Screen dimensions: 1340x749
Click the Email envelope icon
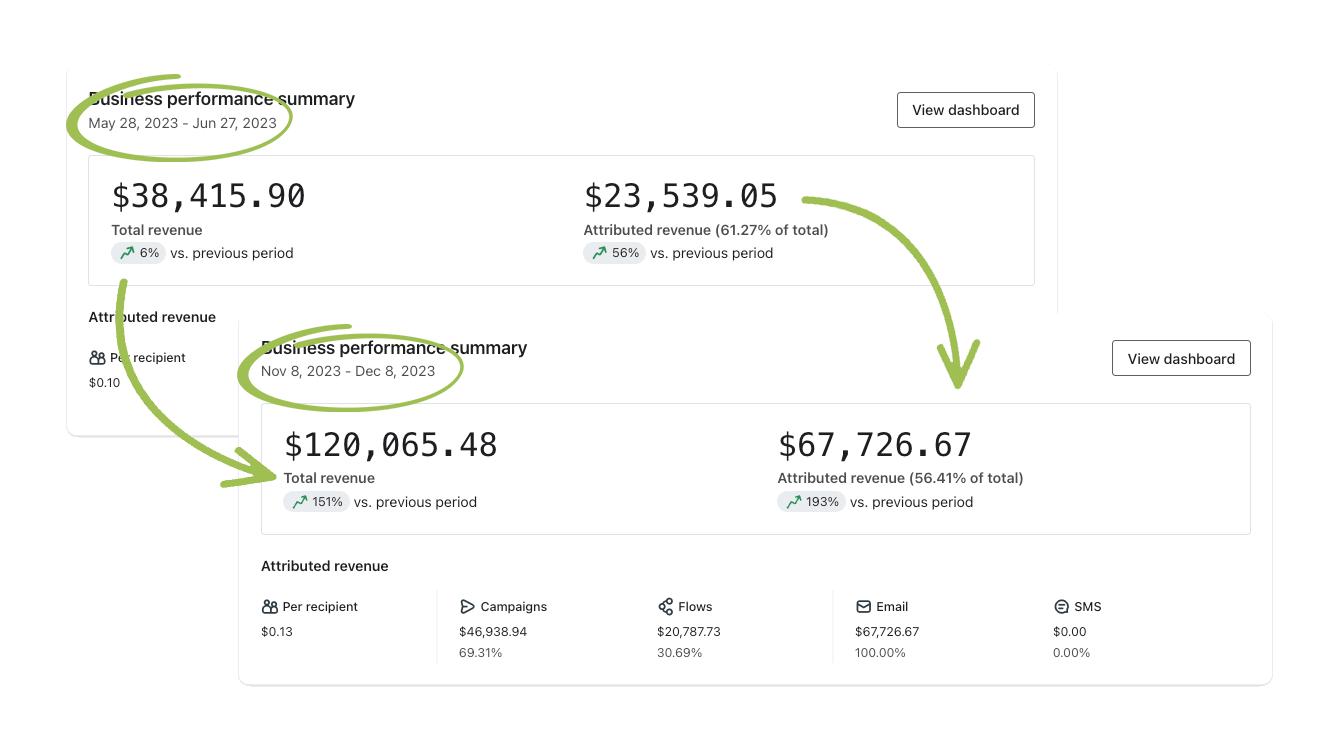point(863,607)
